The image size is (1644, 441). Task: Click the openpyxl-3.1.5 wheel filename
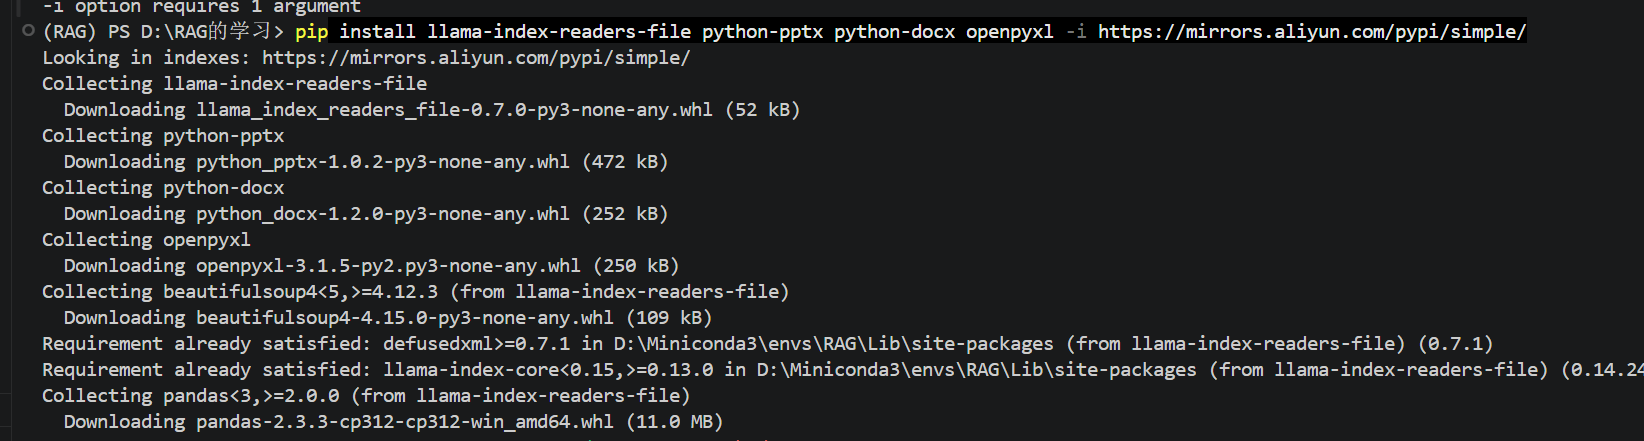tap(388, 266)
